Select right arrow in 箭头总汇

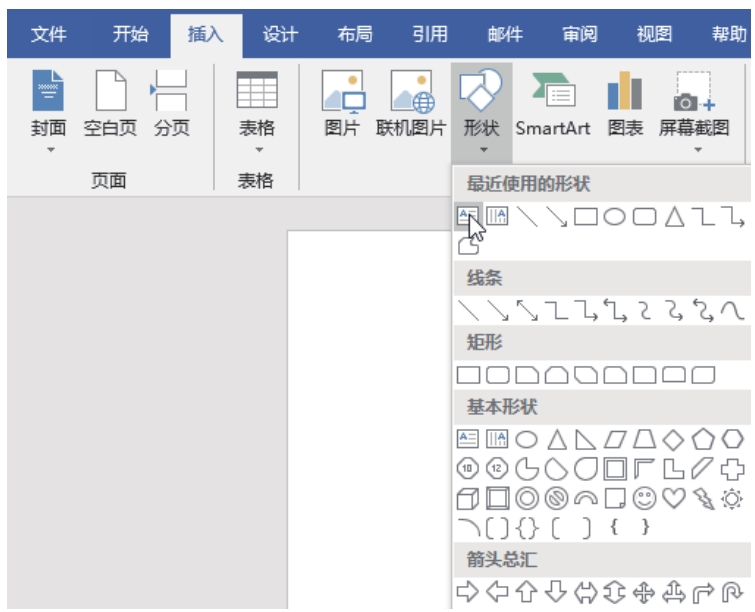point(468,592)
